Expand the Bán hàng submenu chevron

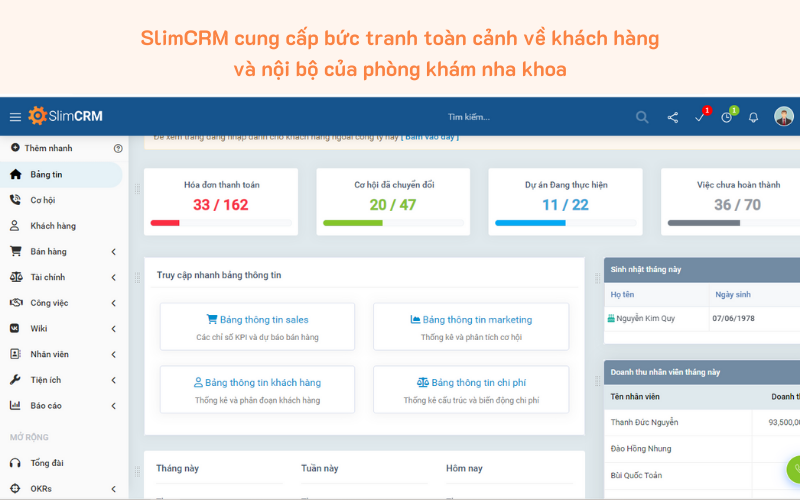(113, 252)
